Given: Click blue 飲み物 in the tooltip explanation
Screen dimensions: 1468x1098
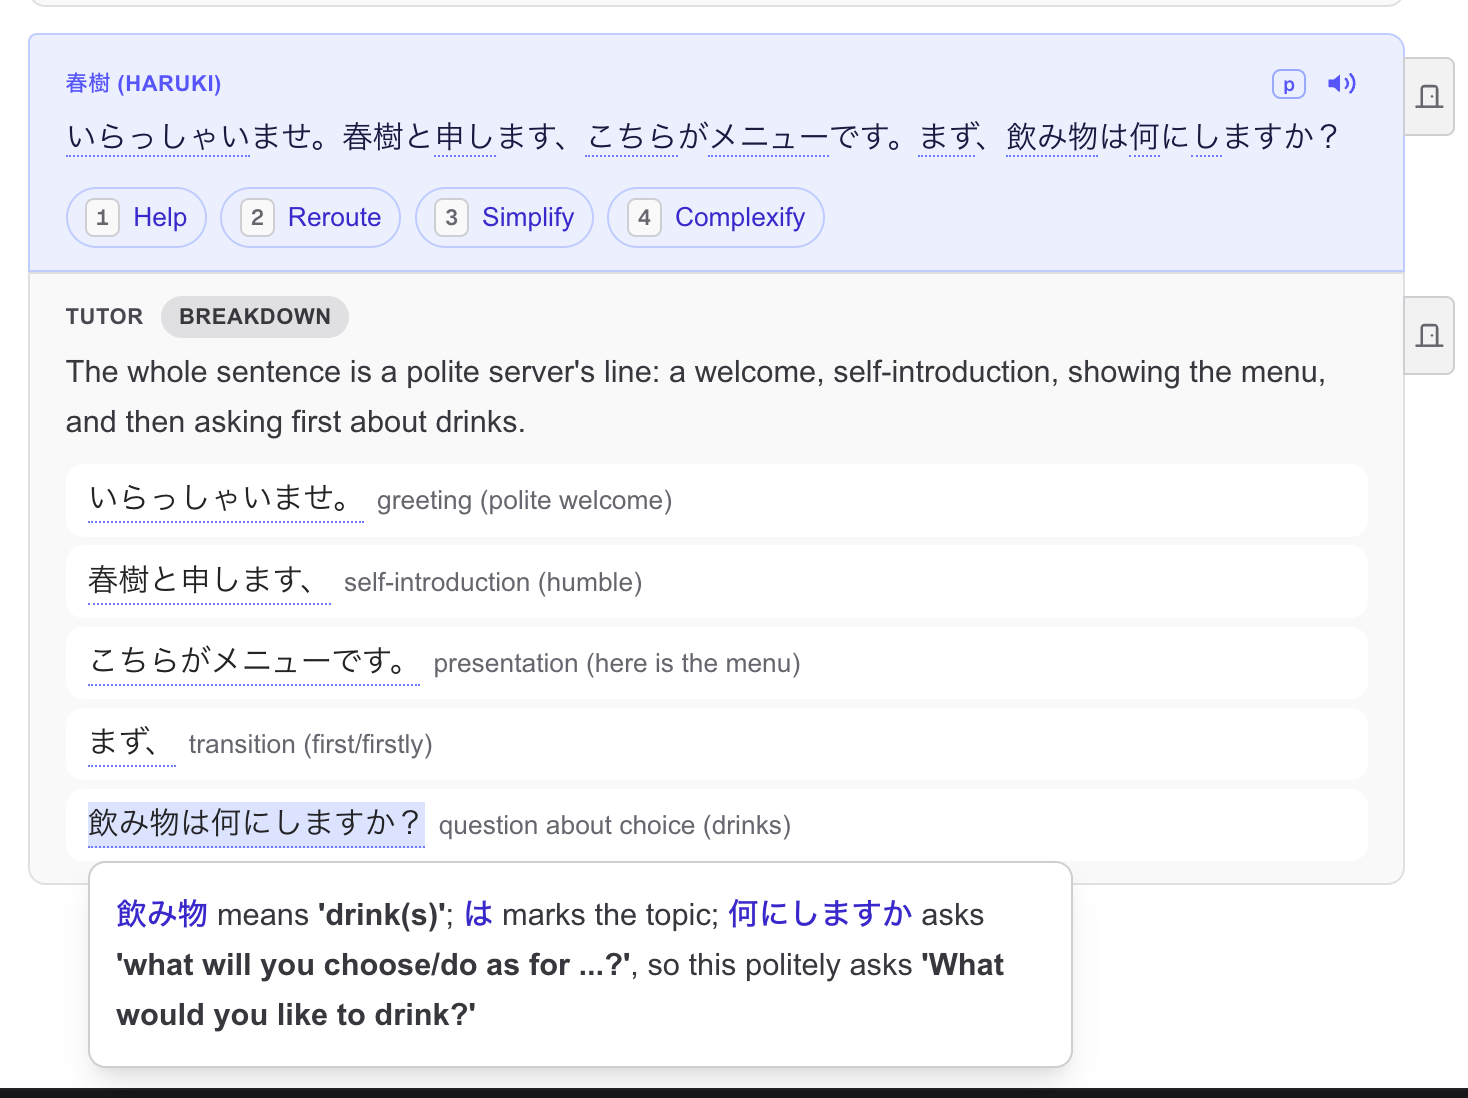Looking at the screenshot, I should coord(162,915).
